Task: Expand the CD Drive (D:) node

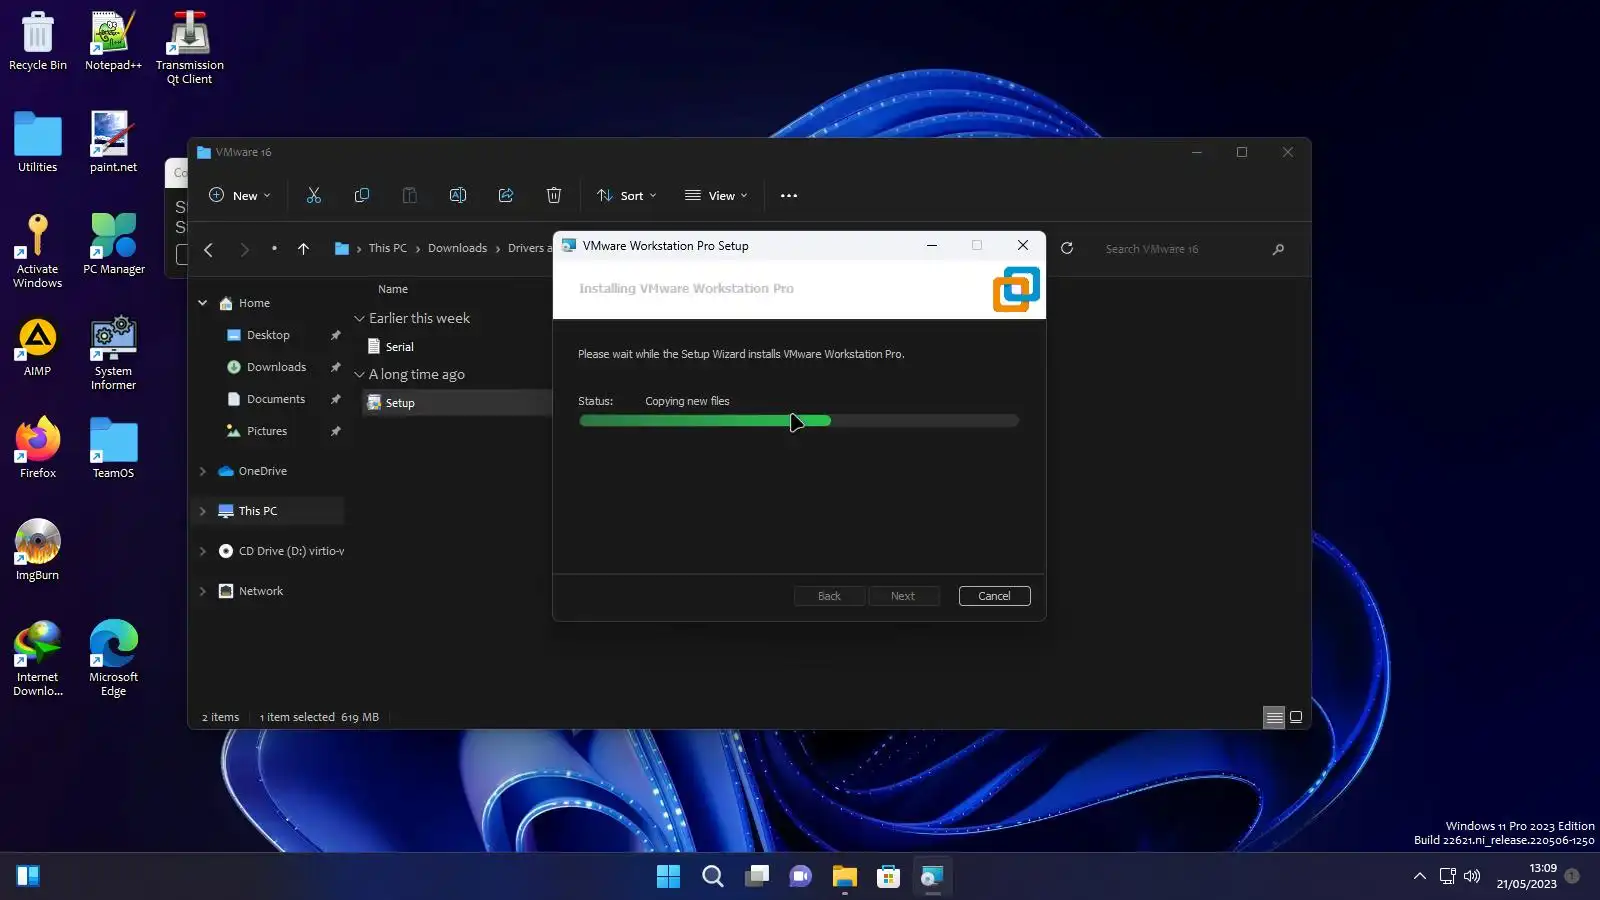Action: [x=203, y=551]
